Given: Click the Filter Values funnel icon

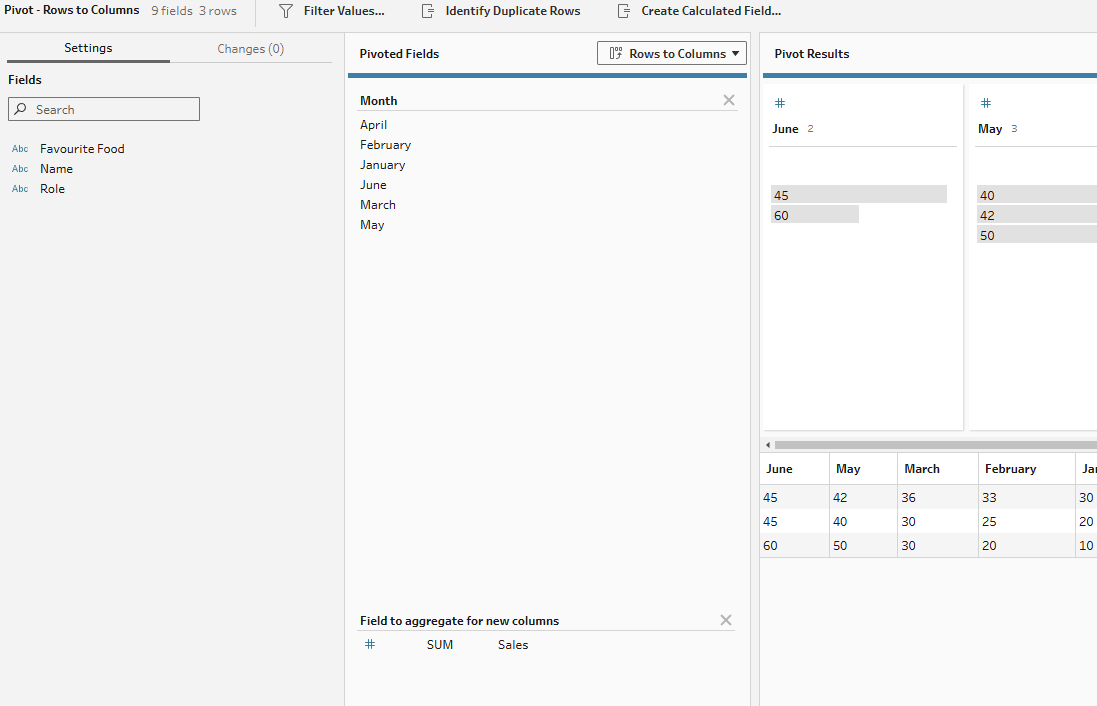Looking at the screenshot, I should pos(286,11).
